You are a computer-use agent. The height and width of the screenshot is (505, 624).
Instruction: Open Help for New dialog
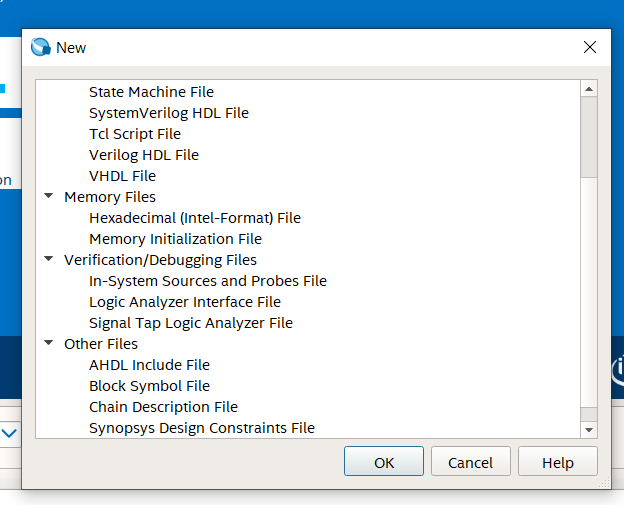click(x=557, y=462)
